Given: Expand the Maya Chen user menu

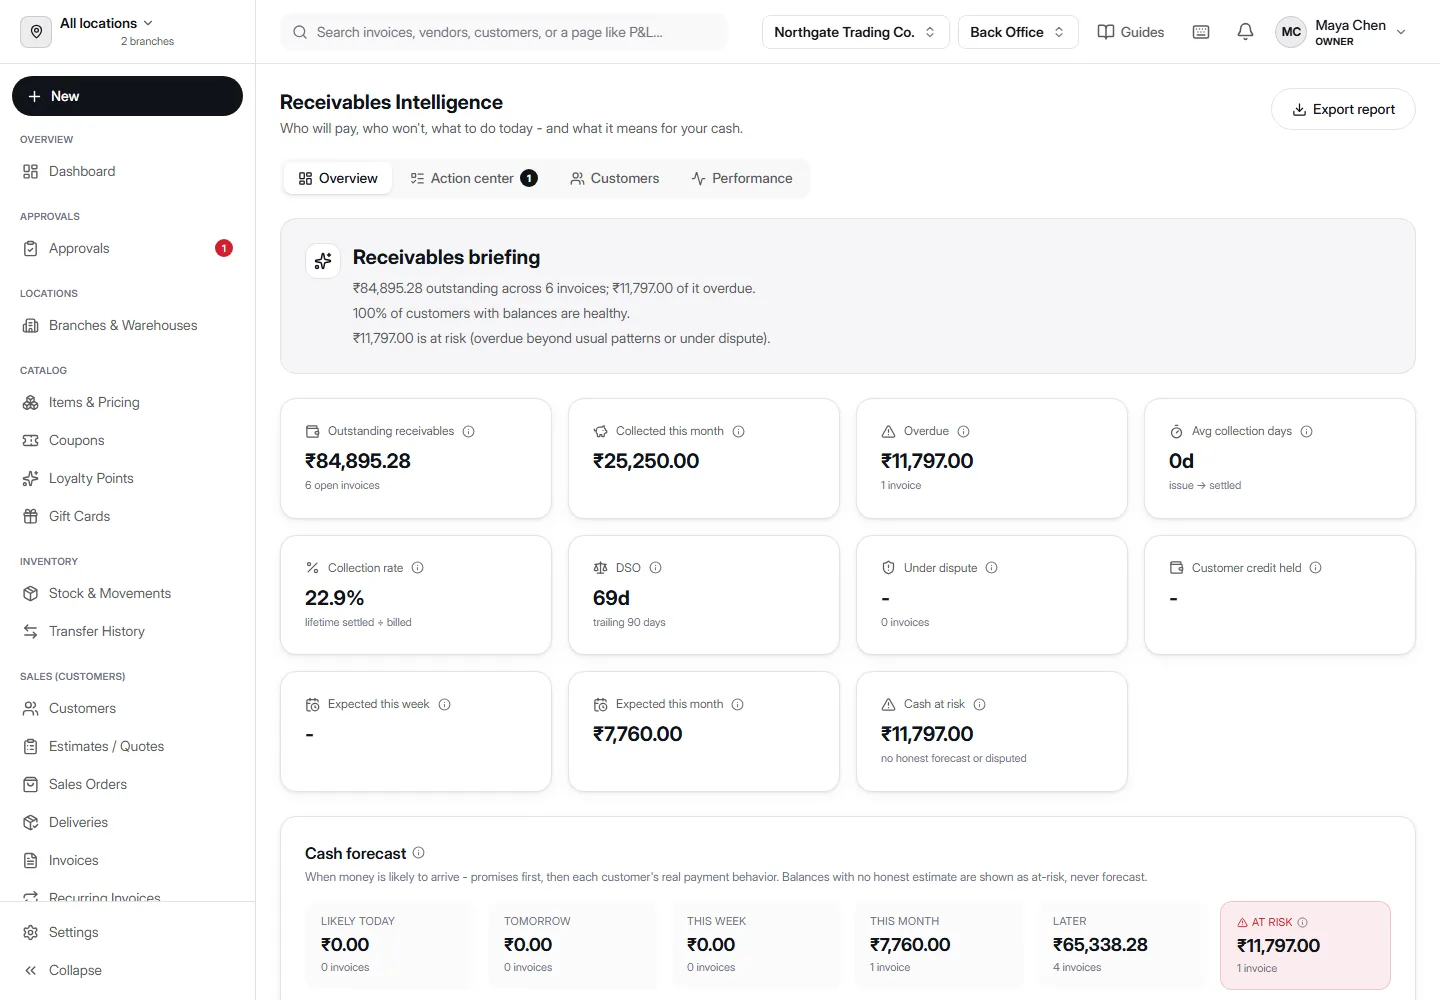Looking at the screenshot, I should 1342,32.
